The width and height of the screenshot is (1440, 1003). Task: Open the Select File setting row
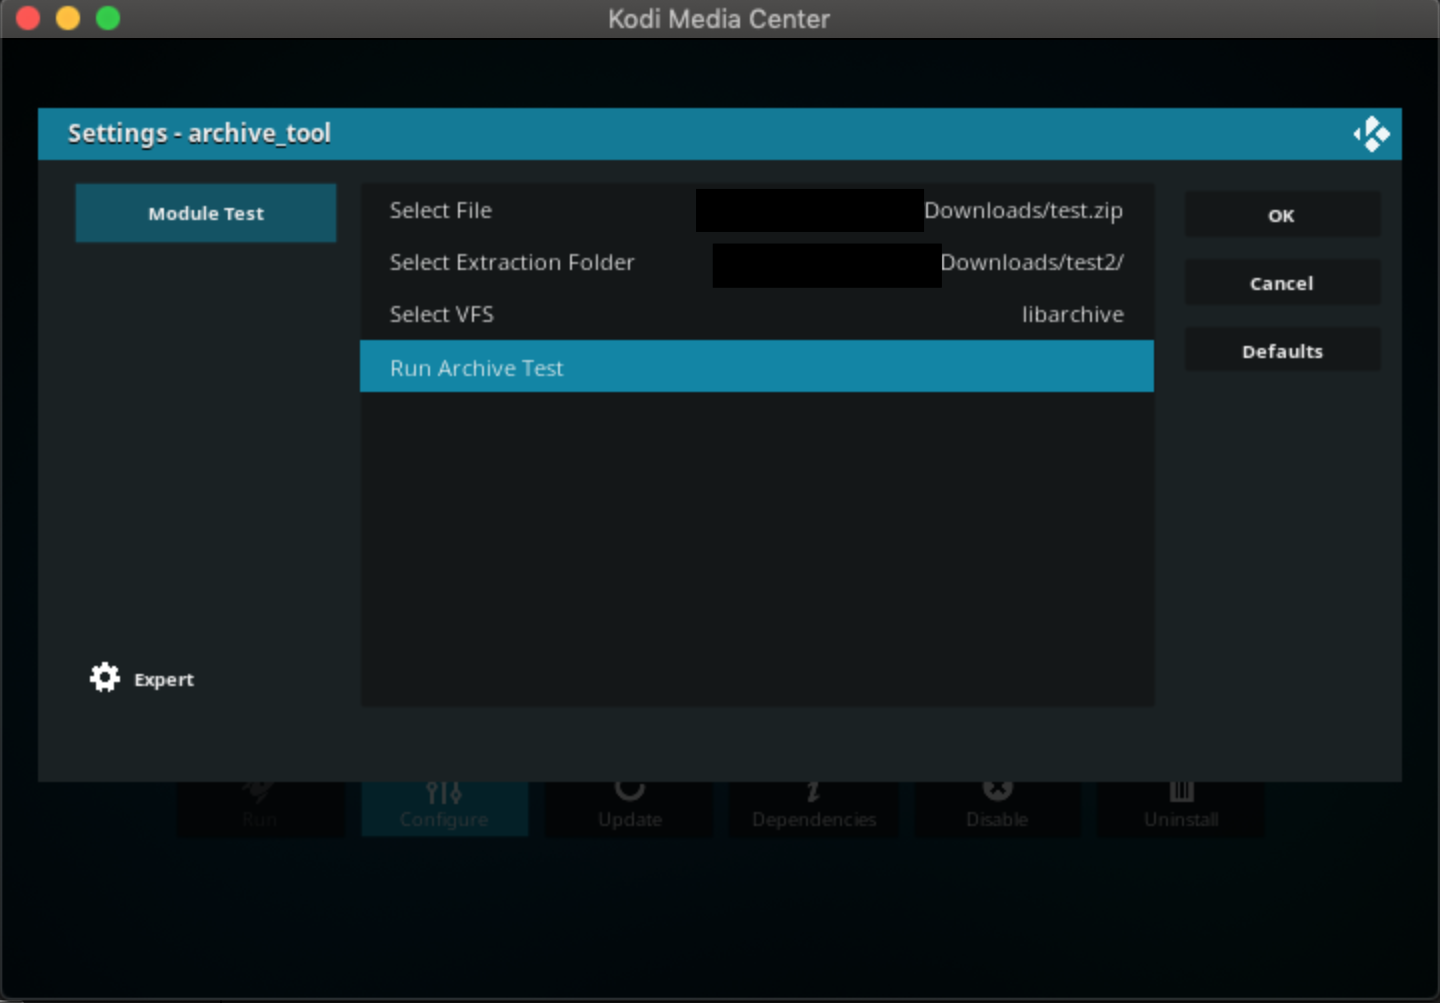click(x=757, y=211)
